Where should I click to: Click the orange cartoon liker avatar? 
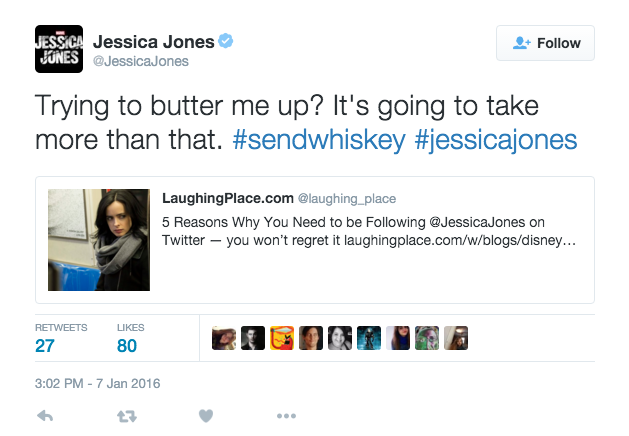tap(282, 339)
